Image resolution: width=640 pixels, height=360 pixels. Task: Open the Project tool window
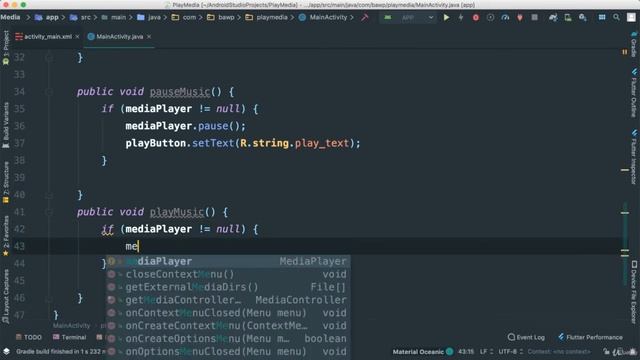coord(6,47)
